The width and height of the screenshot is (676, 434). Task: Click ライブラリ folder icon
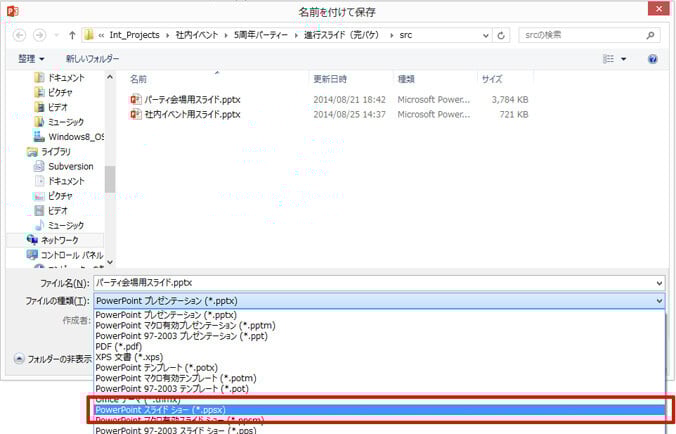pyautogui.click(x=32, y=152)
